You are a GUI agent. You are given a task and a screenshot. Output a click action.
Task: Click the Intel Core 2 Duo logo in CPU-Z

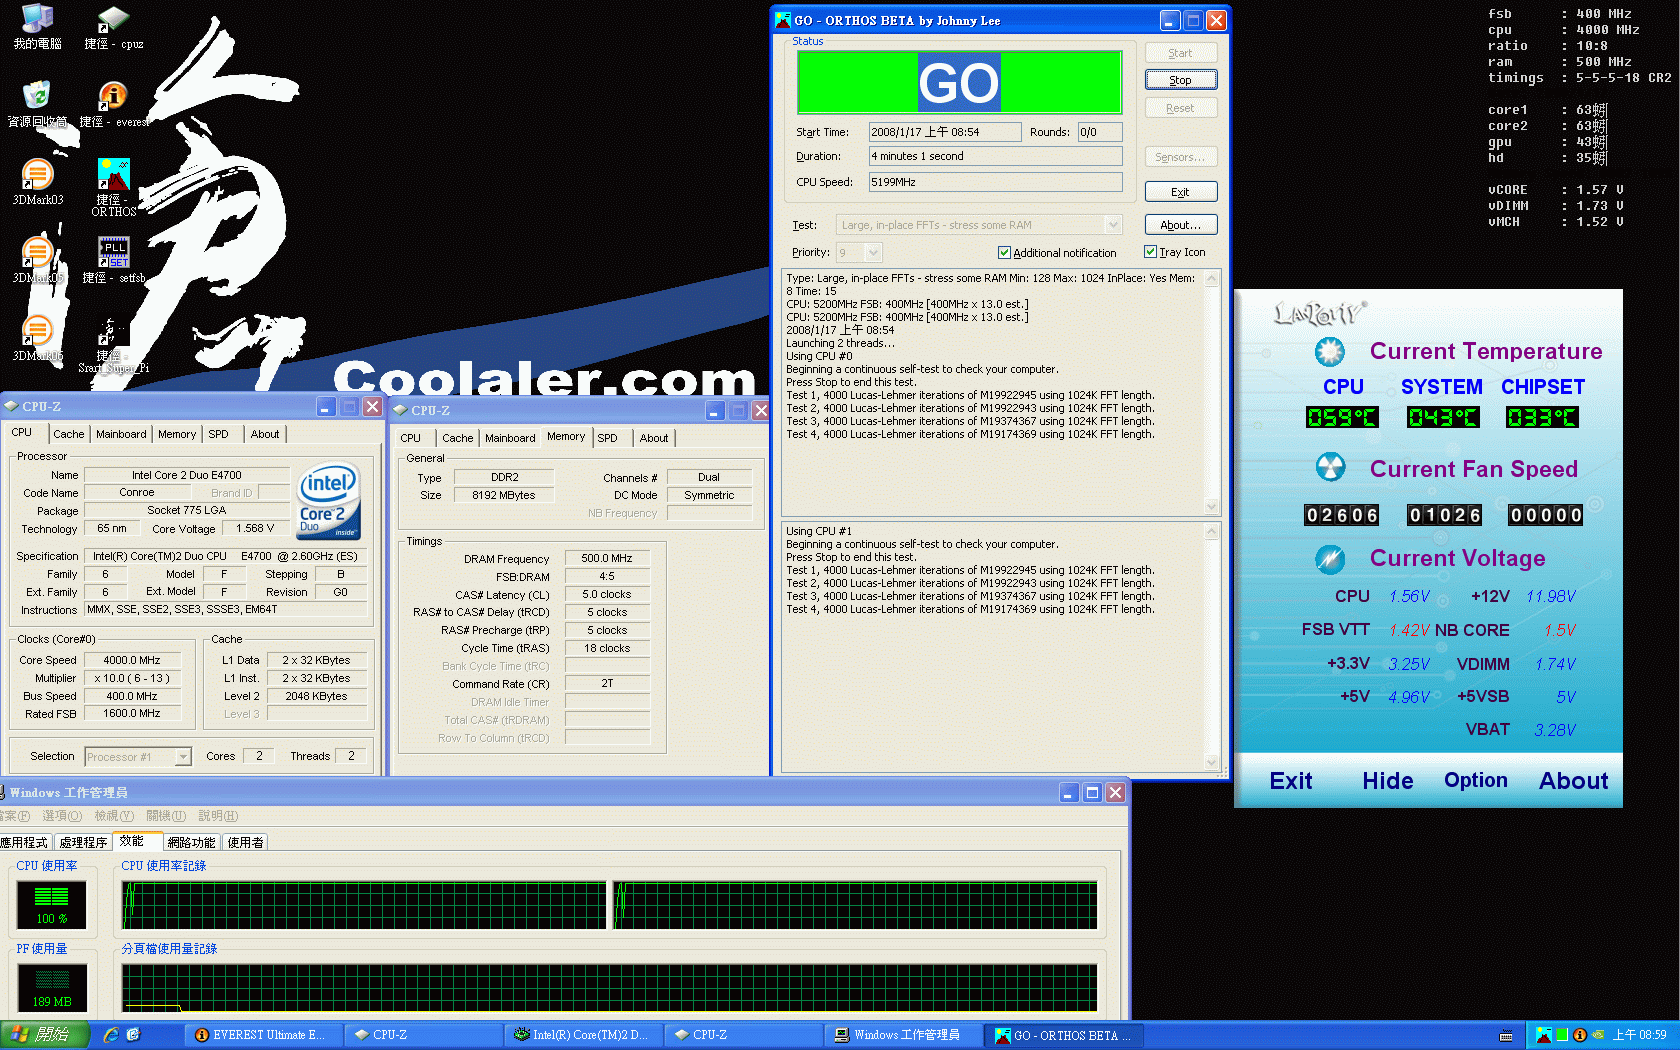point(328,500)
